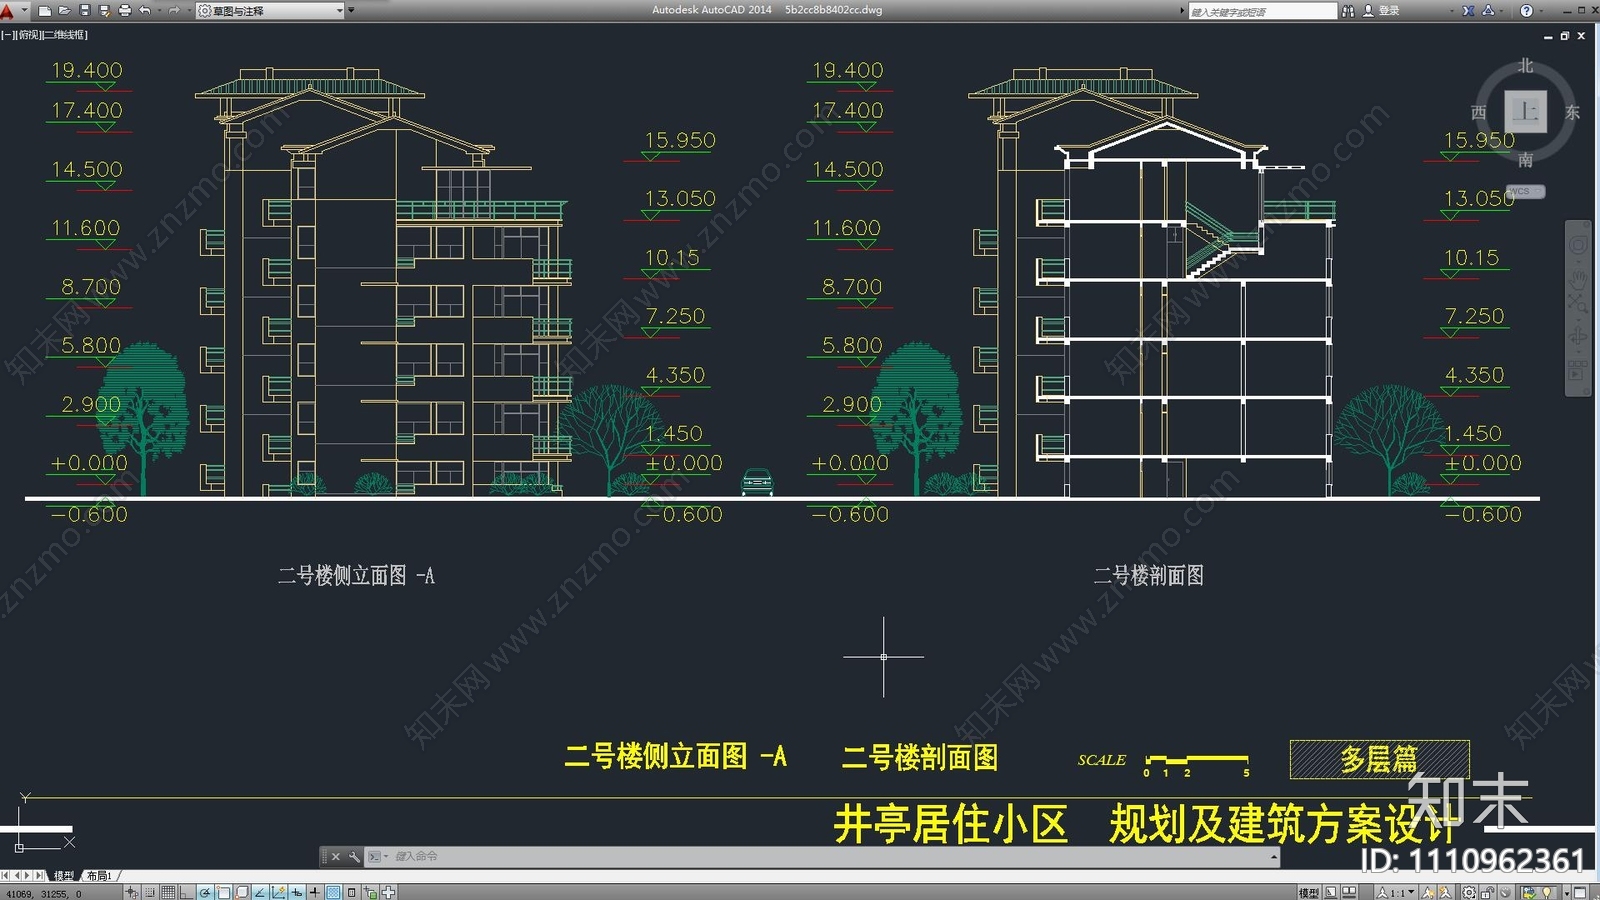This screenshot has width=1600, height=900.
Task: Toggle Grid Display in status bar
Action: 168,892
